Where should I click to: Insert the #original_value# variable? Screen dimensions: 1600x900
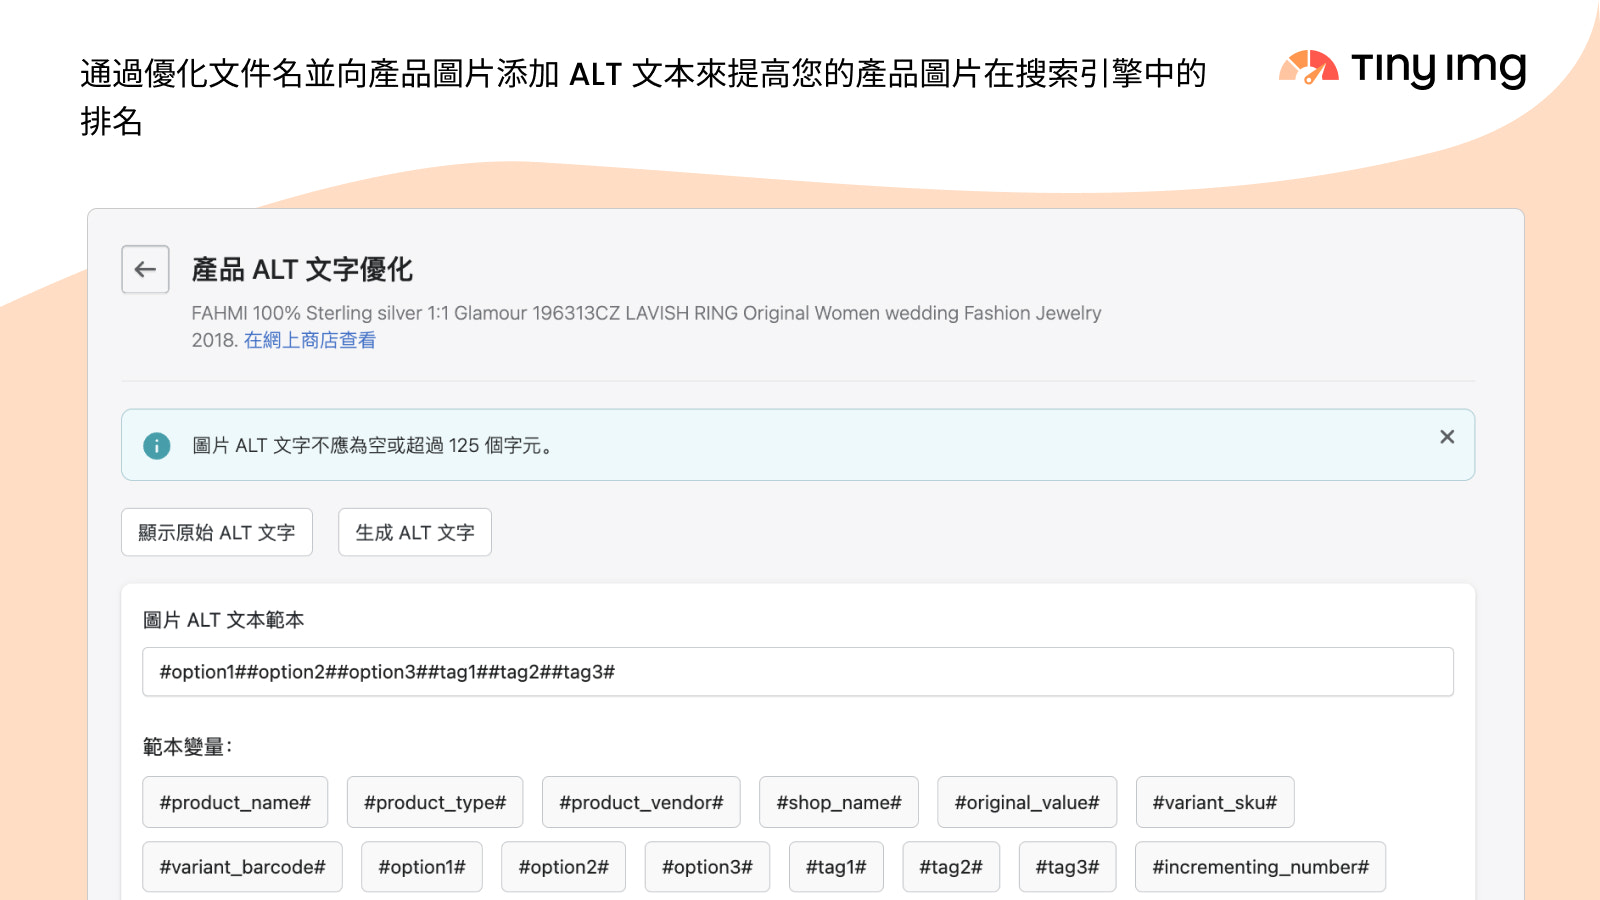(1027, 802)
